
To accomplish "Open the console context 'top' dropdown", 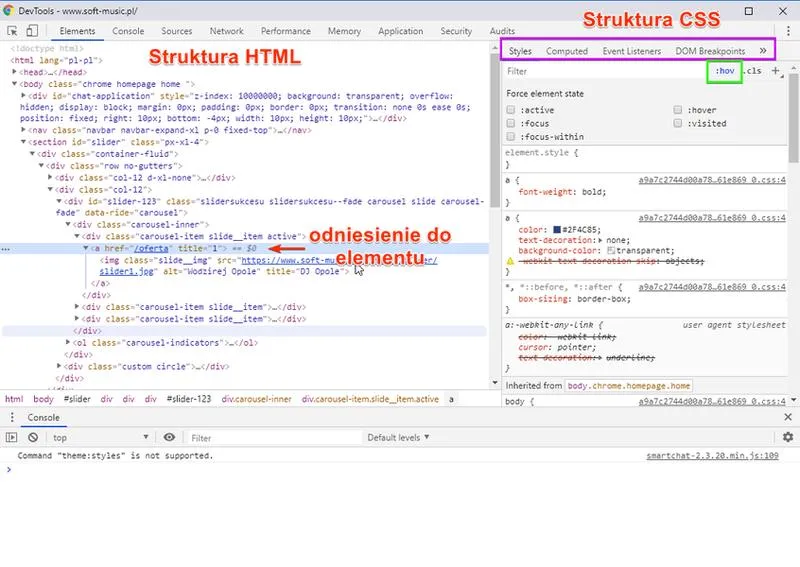I will pos(101,437).
